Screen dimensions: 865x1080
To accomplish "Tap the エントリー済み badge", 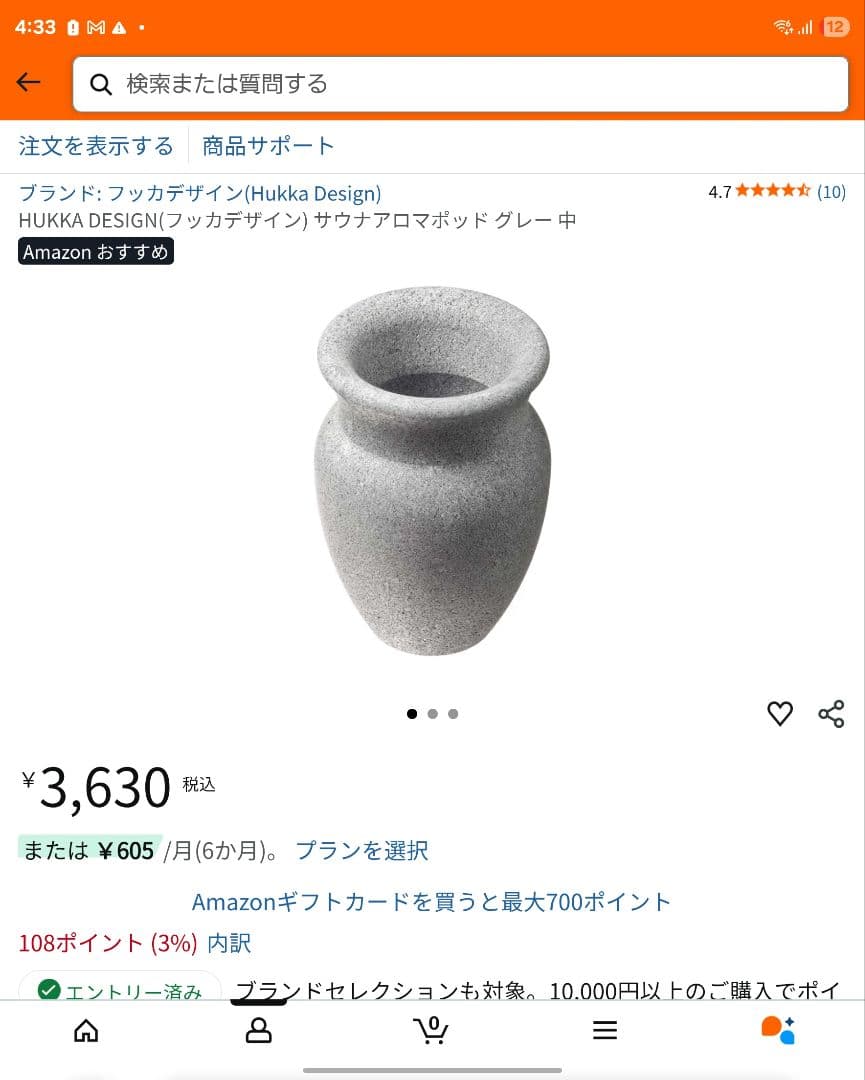I will tap(120, 990).
